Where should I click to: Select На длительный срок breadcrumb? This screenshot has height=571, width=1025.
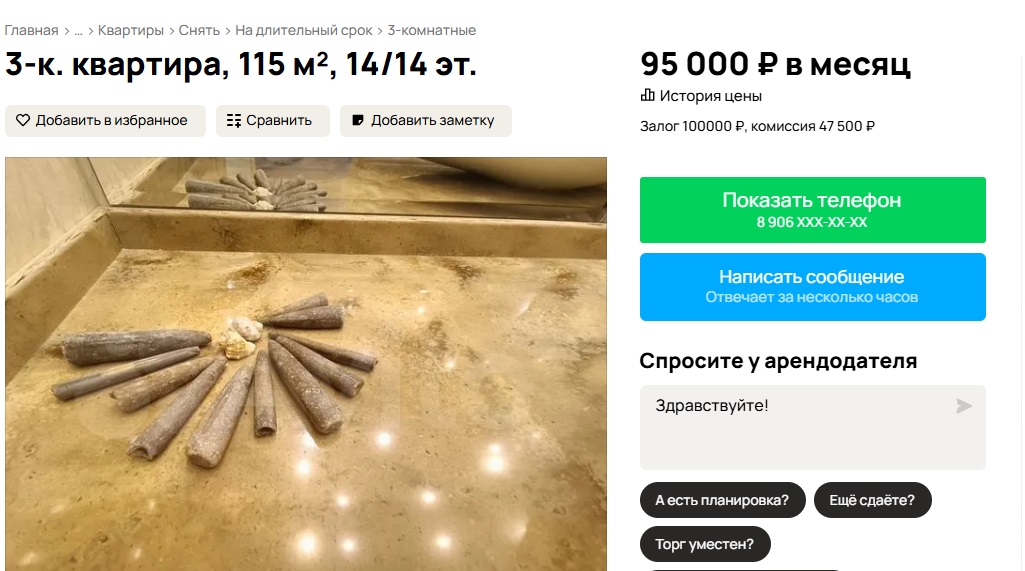(304, 30)
